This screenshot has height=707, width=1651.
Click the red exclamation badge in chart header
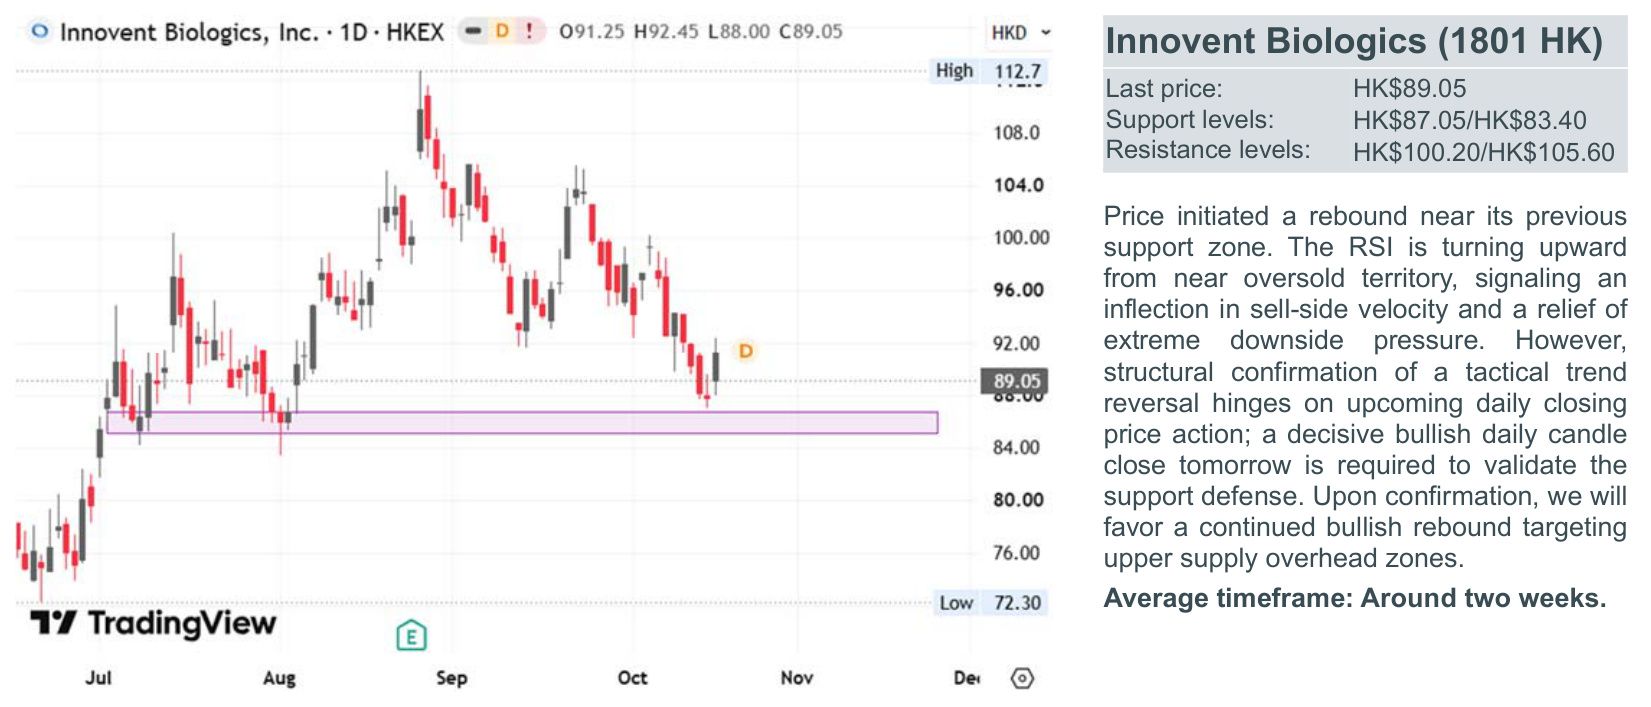click(x=529, y=31)
